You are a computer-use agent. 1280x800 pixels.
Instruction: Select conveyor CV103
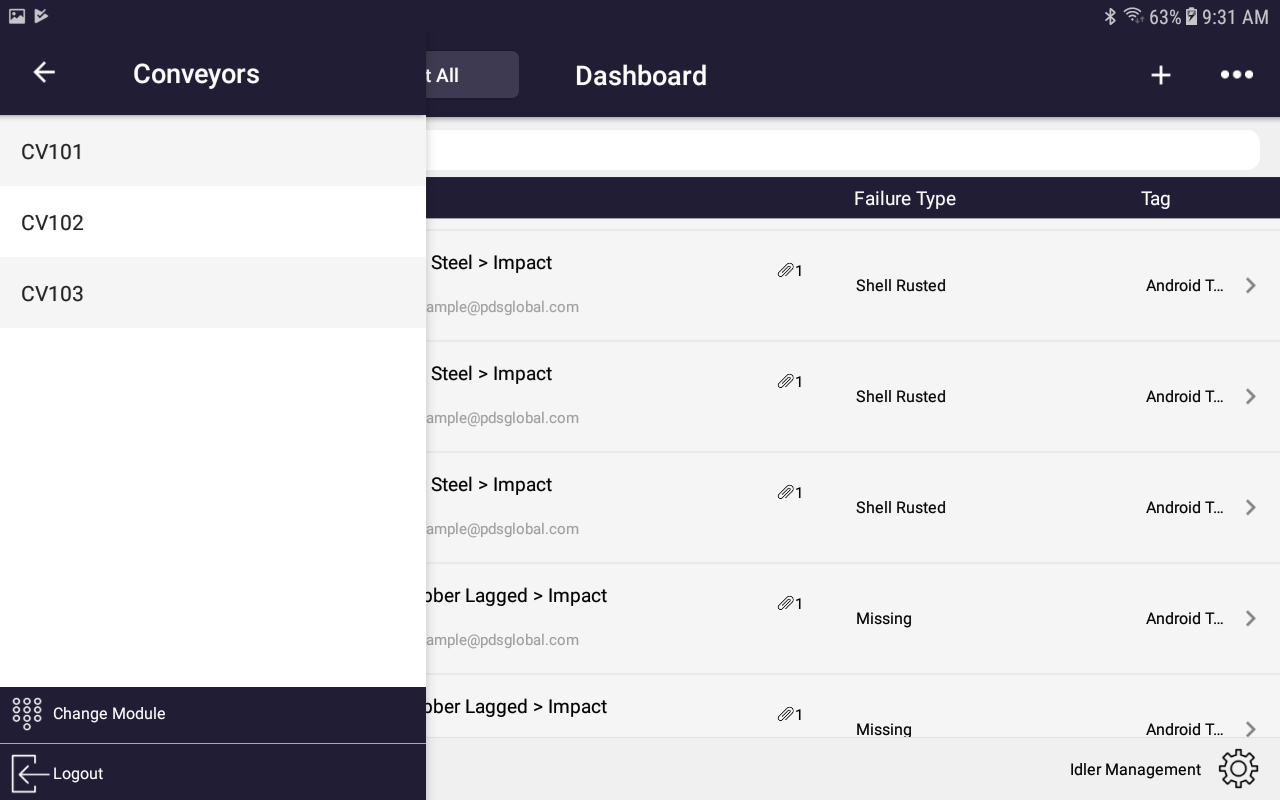pos(52,294)
